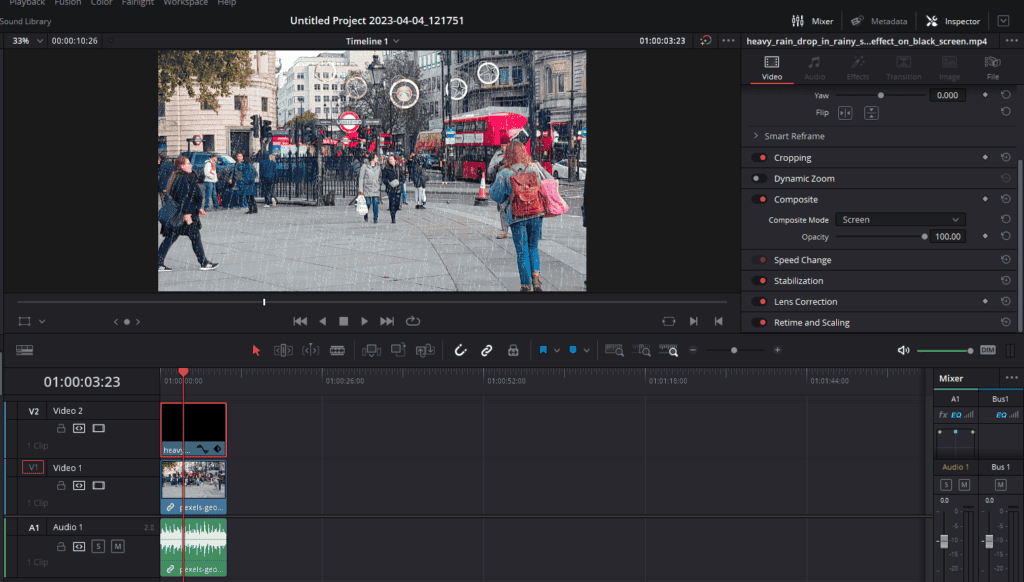Click the Full Extent Zoom icon
Screen dimensions: 1024x582
point(614,351)
